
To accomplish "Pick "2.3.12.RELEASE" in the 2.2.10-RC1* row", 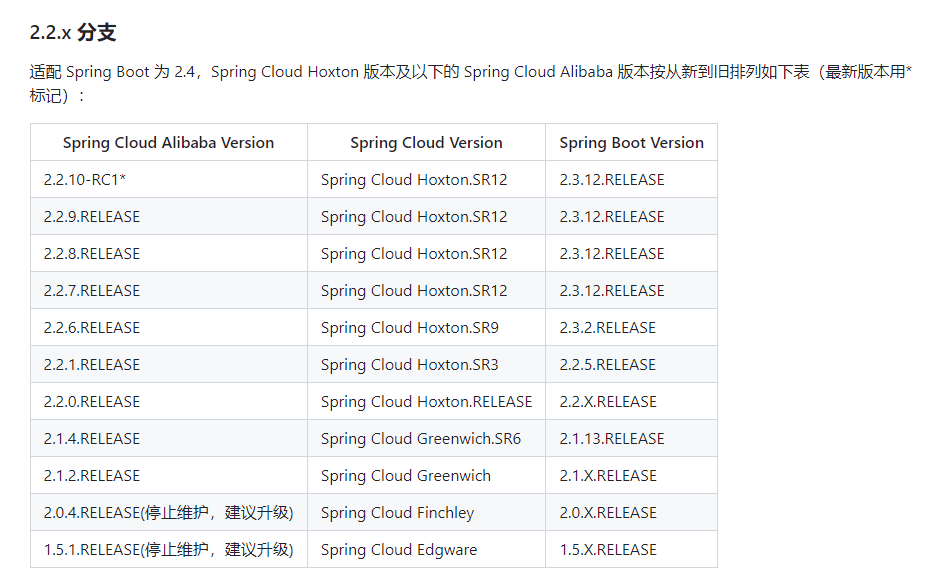I will pyautogui.click(x=631, y=180).
